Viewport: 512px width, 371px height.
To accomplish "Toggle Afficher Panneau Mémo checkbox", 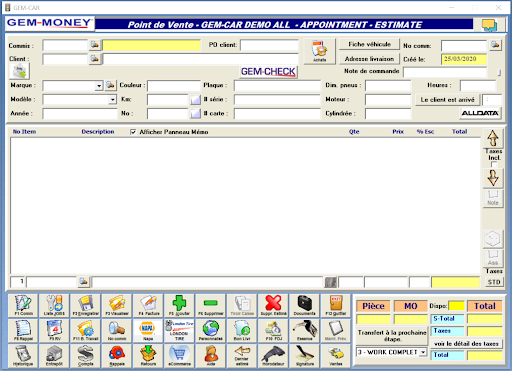I will (x=133, y=132).
